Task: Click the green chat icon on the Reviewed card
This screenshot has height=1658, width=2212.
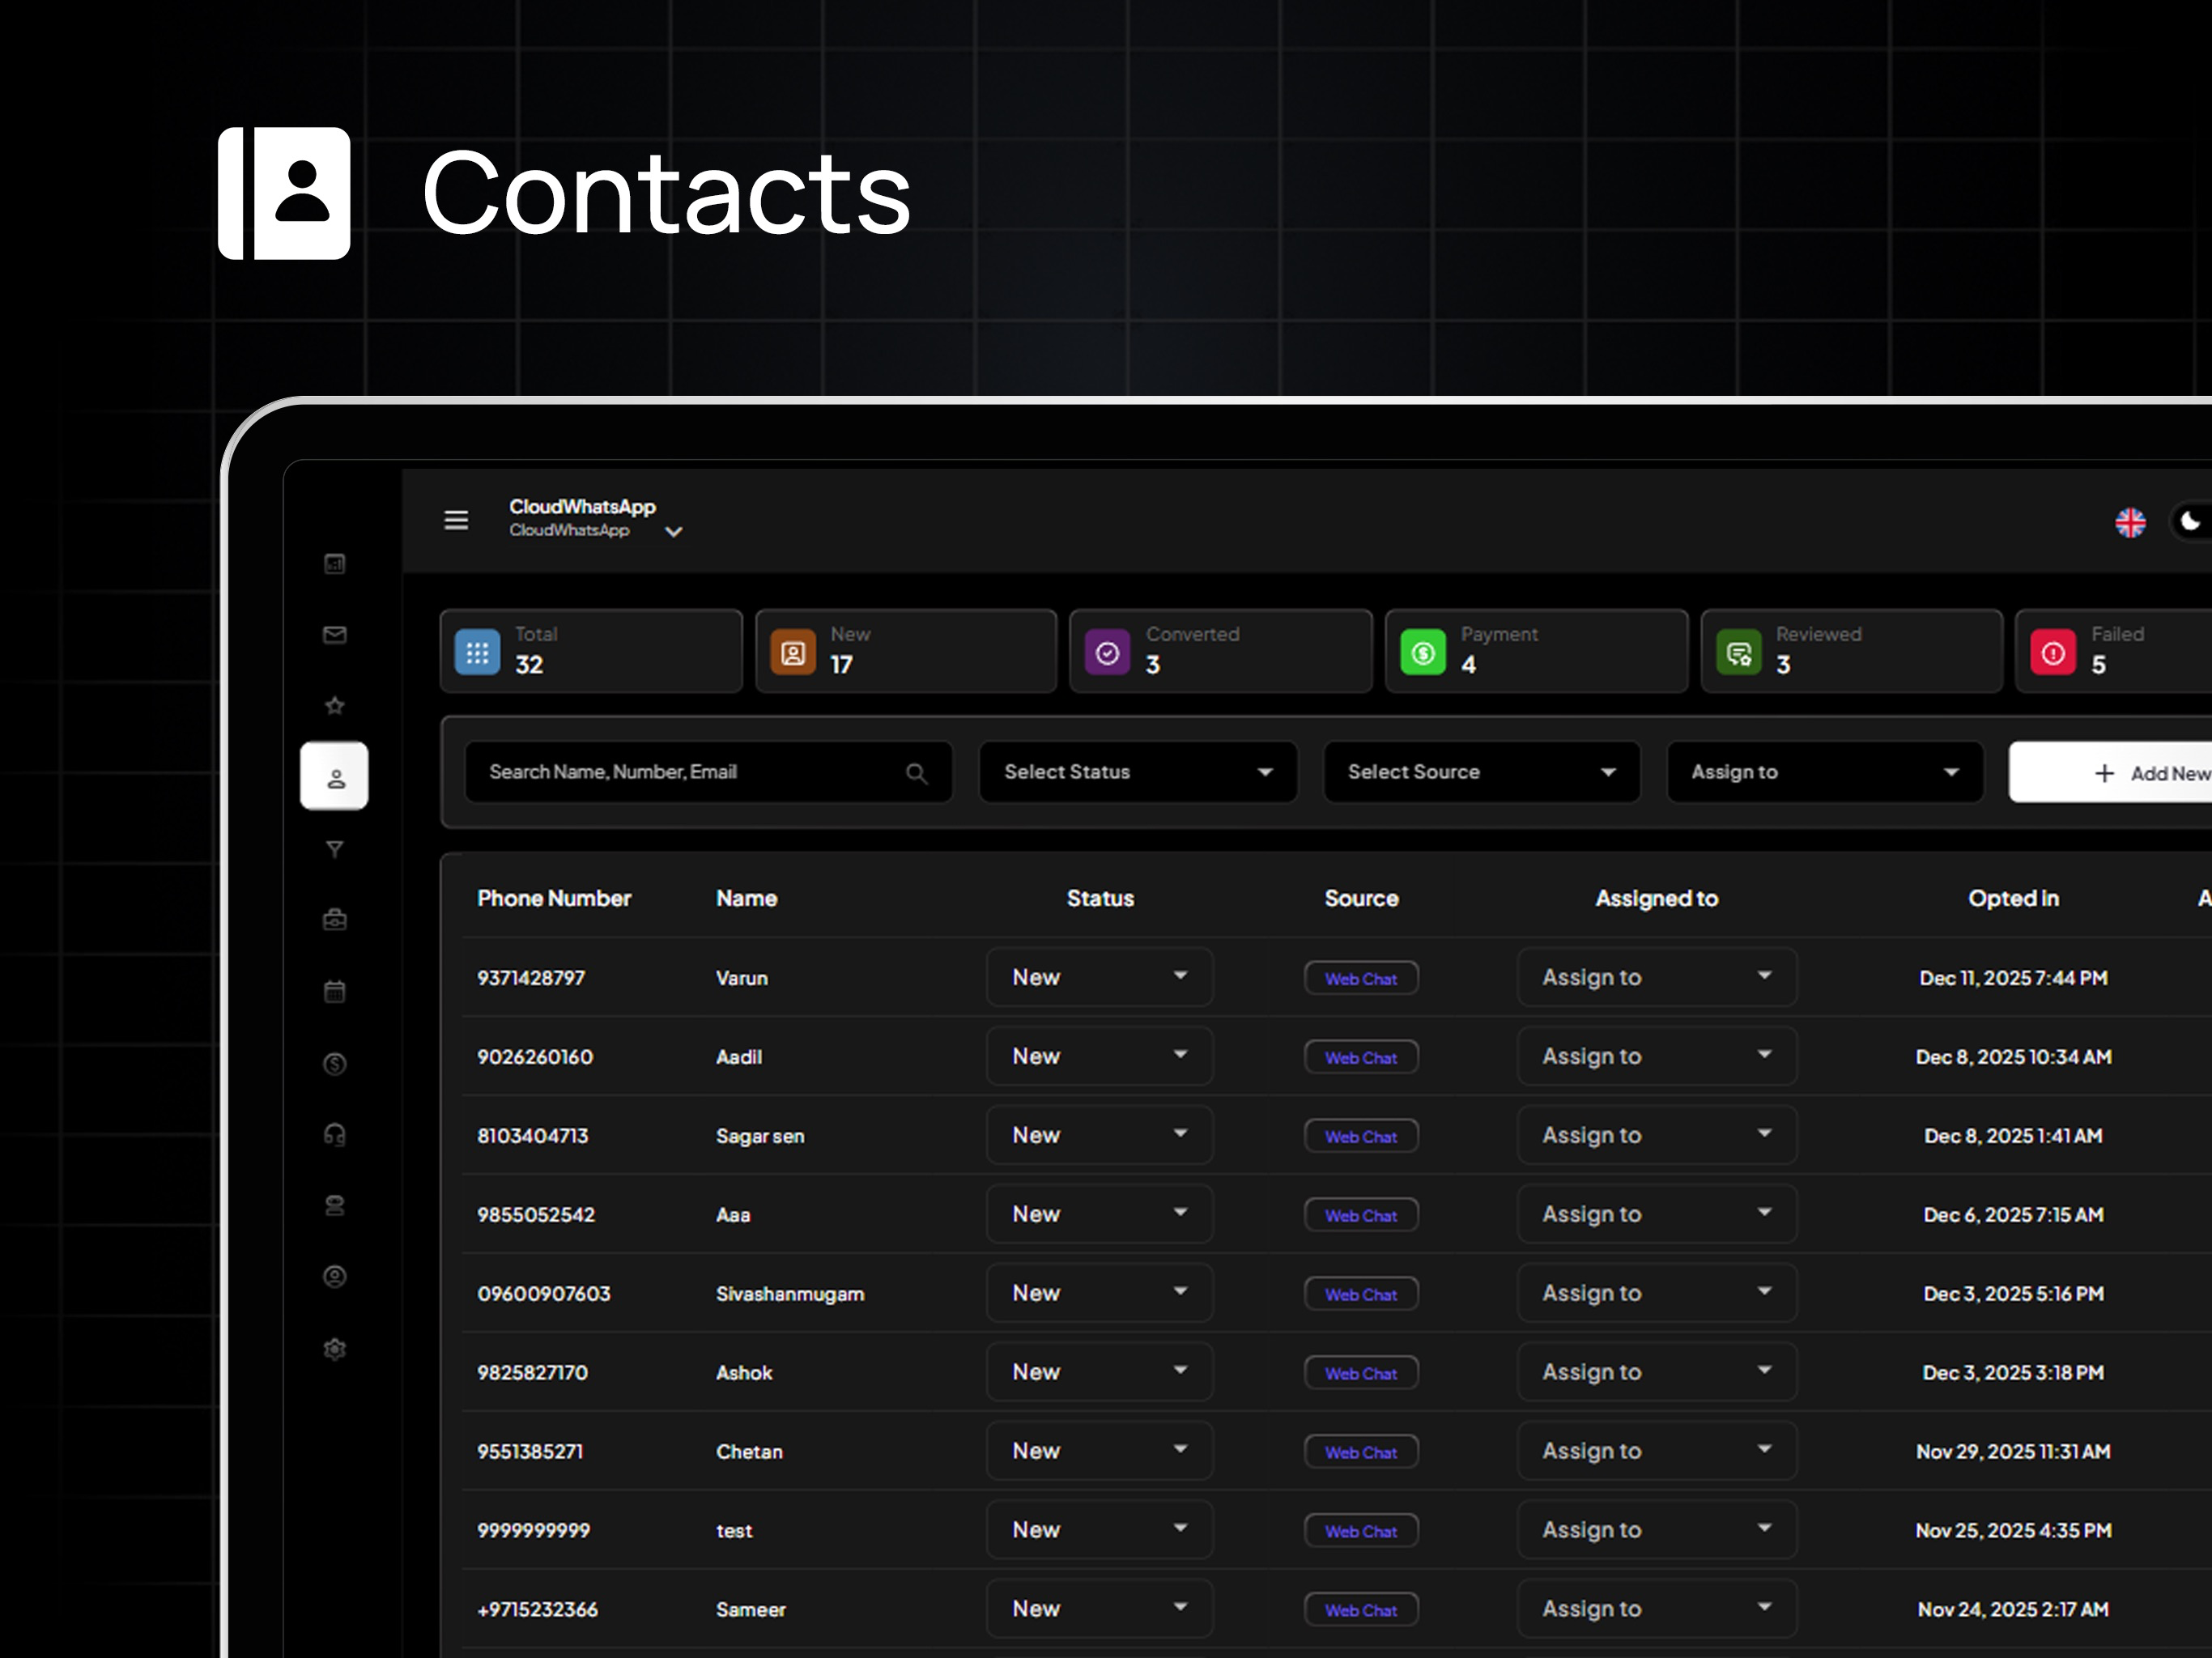Action: coord(1739,653)
